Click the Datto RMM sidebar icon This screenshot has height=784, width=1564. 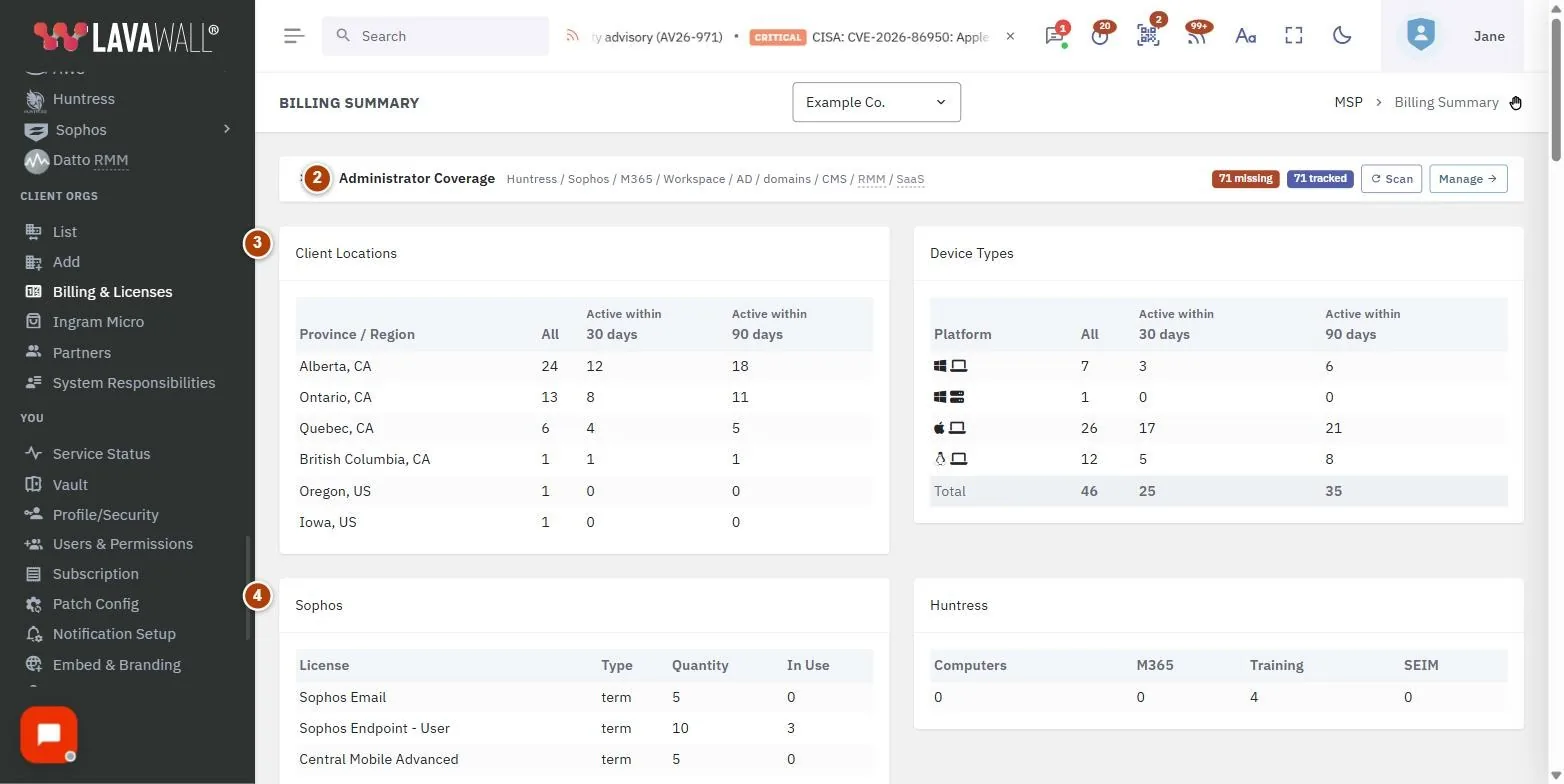[x=36, y=160]
